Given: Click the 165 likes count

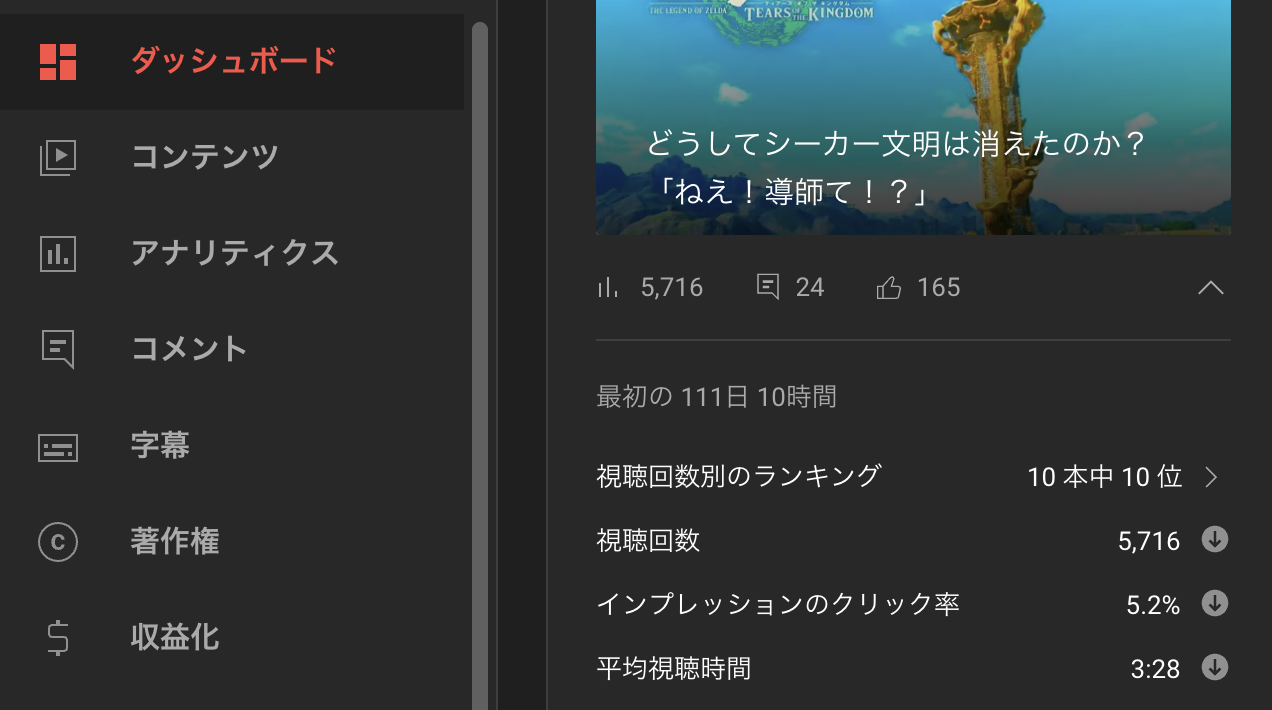Looking at the screenshot, I should [x=939, y=288].
